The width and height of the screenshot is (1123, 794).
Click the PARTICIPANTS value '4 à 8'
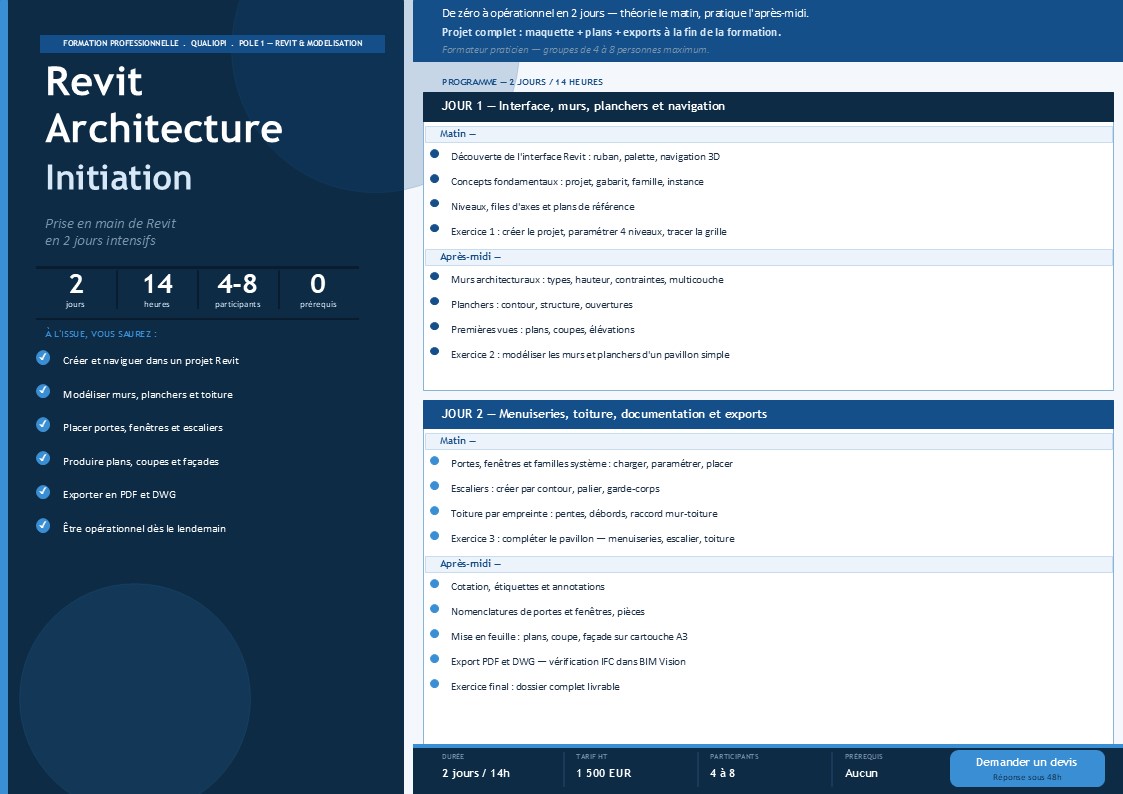coord(723,773)
